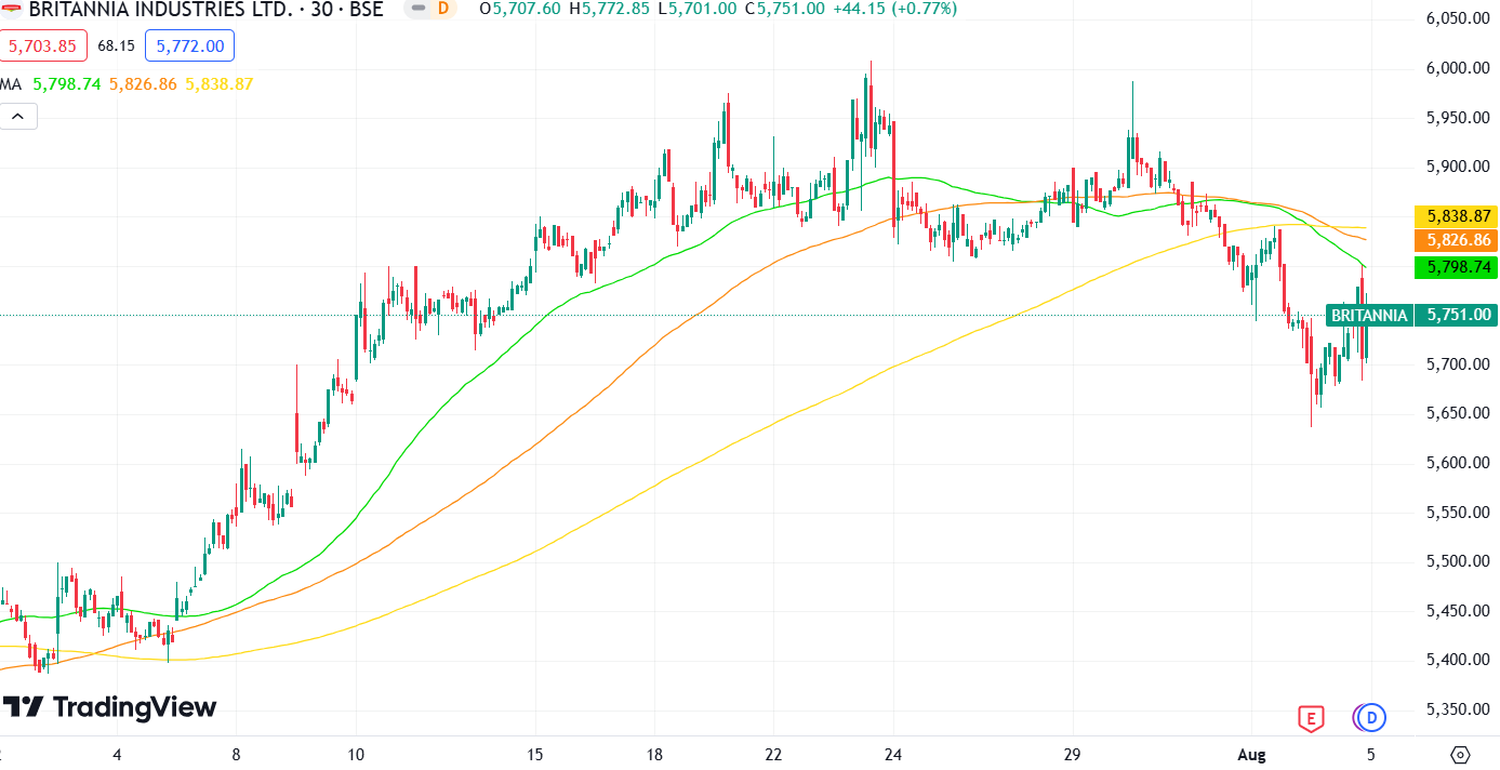Click the change value +44.15 (+0.77%)
Image resolution: width=1500 pixels, height=770 pixels.
(895, 9)
